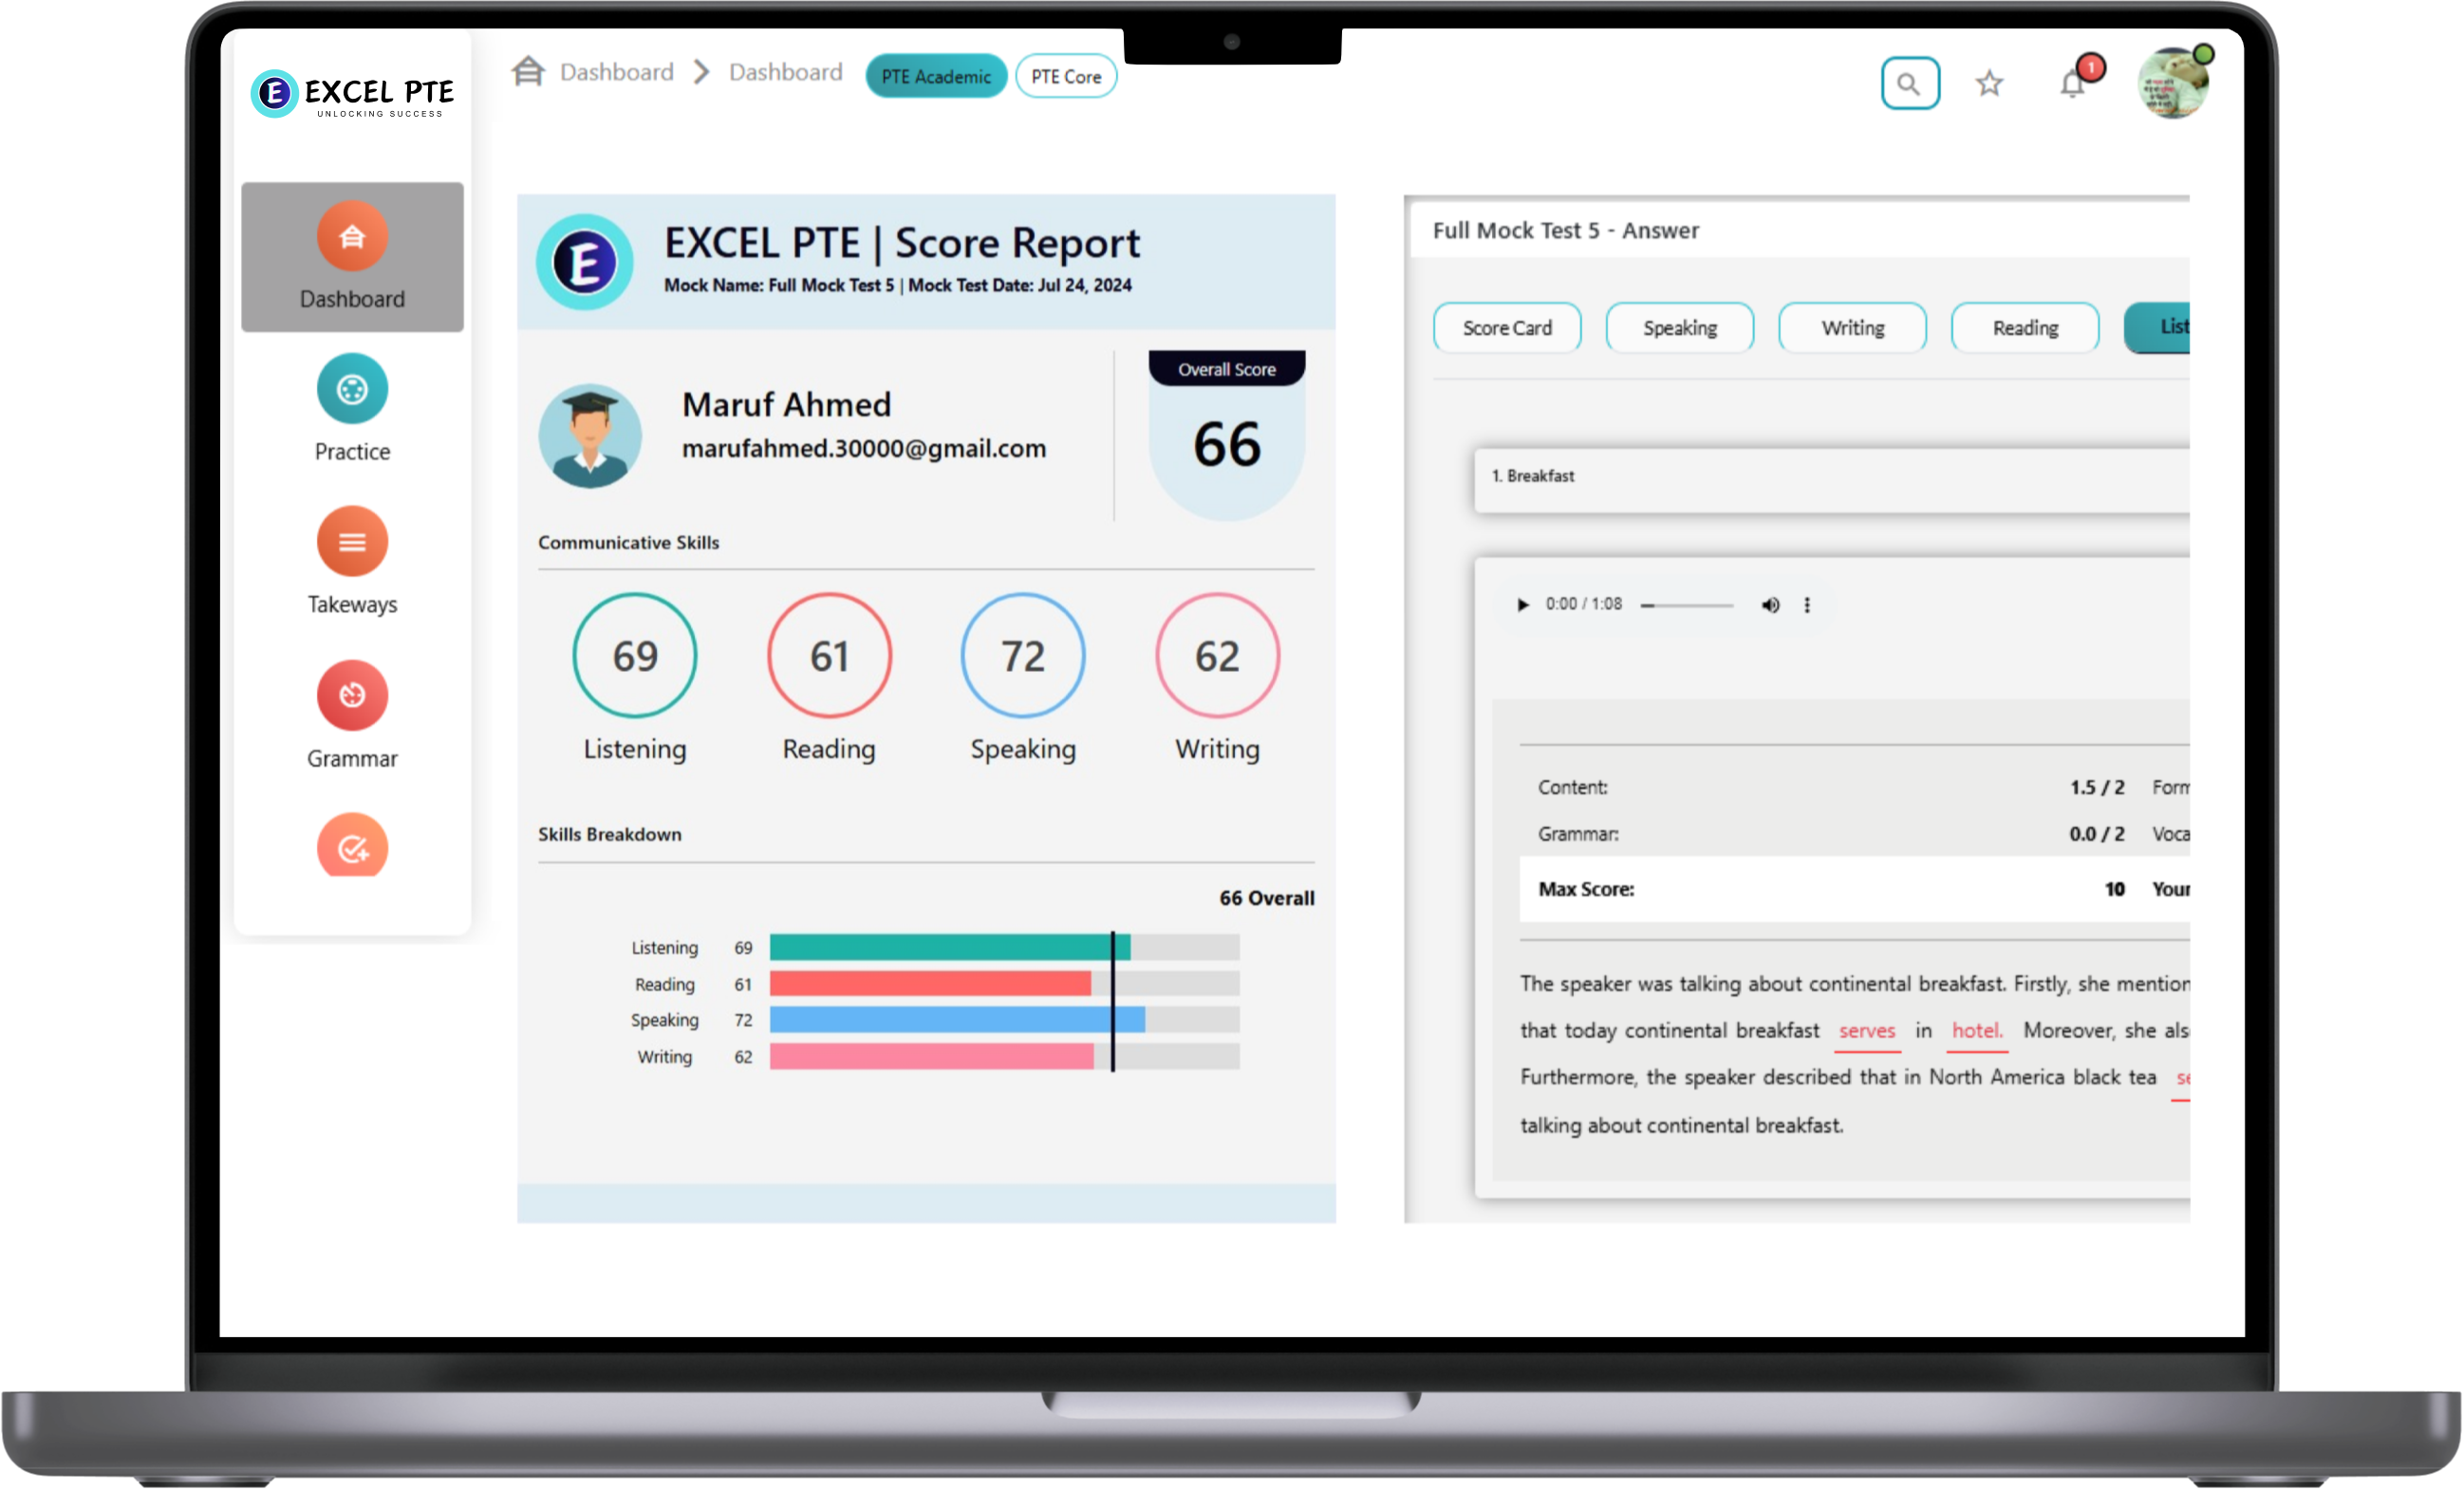The width and height of the screenshot is (2464, 1490).
Task: Open the Practice sidebar icon
Action: click(352, 389)
